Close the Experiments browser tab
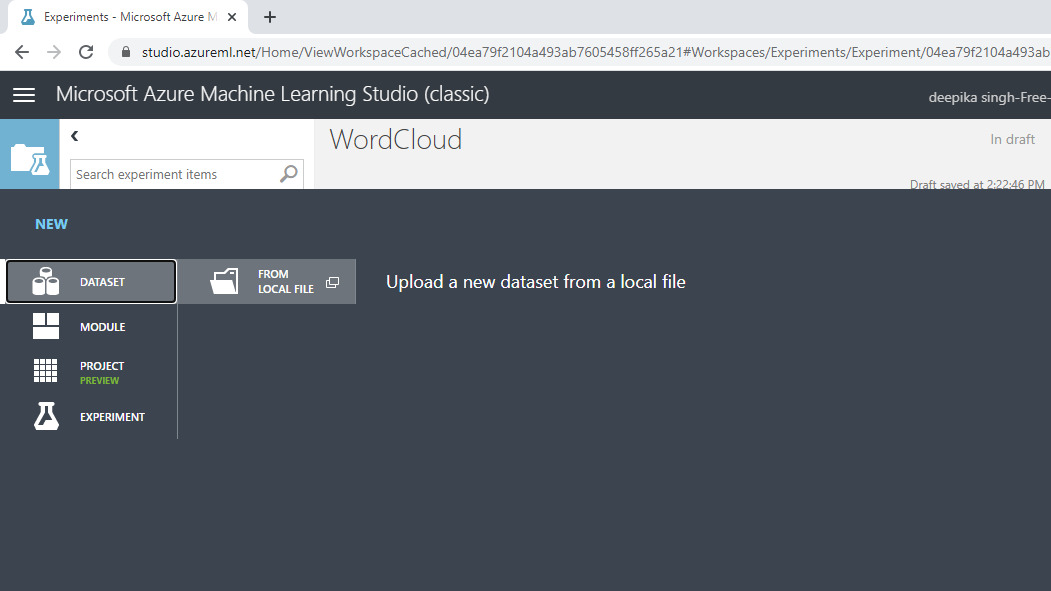Viewport: 1051px width, 591px height. 232,17
